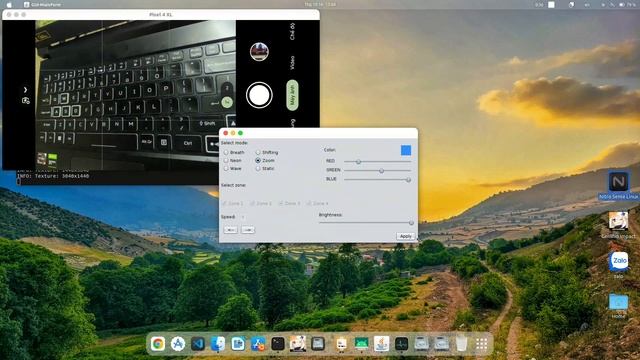Click the terminal line INFO: Texture: 3040x1440

point(53,176)
